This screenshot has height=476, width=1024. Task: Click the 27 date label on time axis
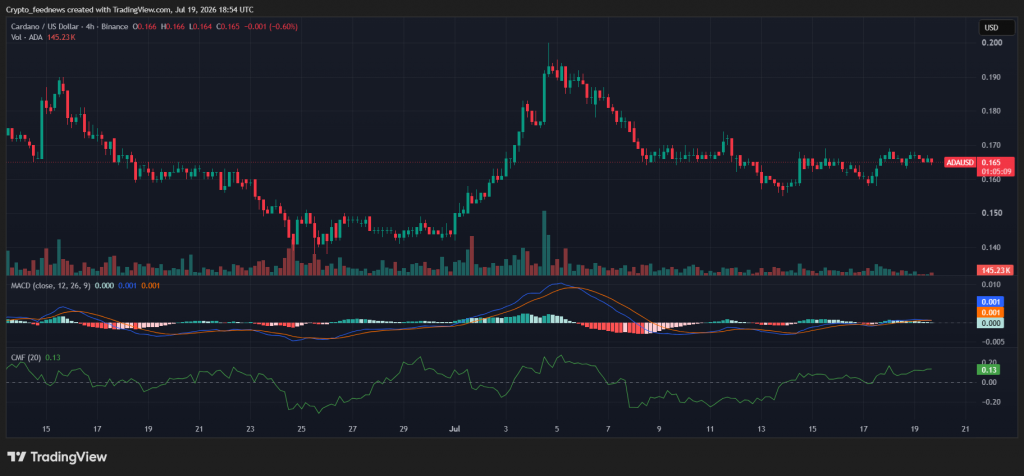353,429
